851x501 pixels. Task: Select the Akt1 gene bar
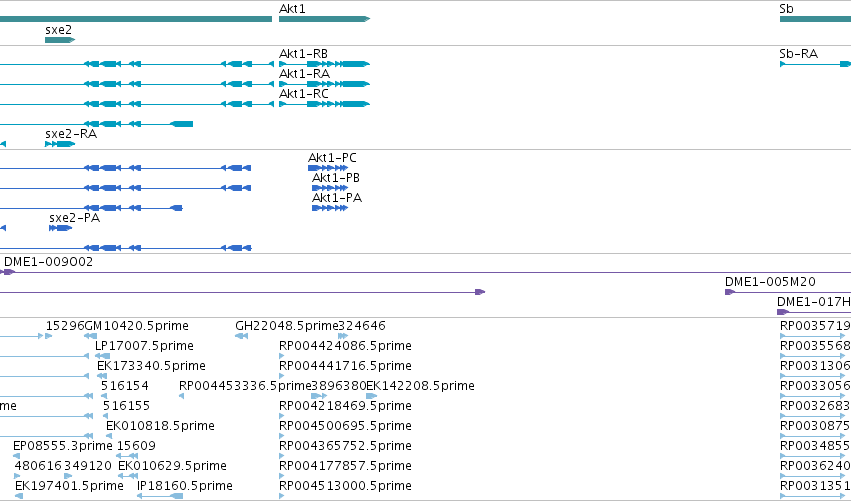324,19
